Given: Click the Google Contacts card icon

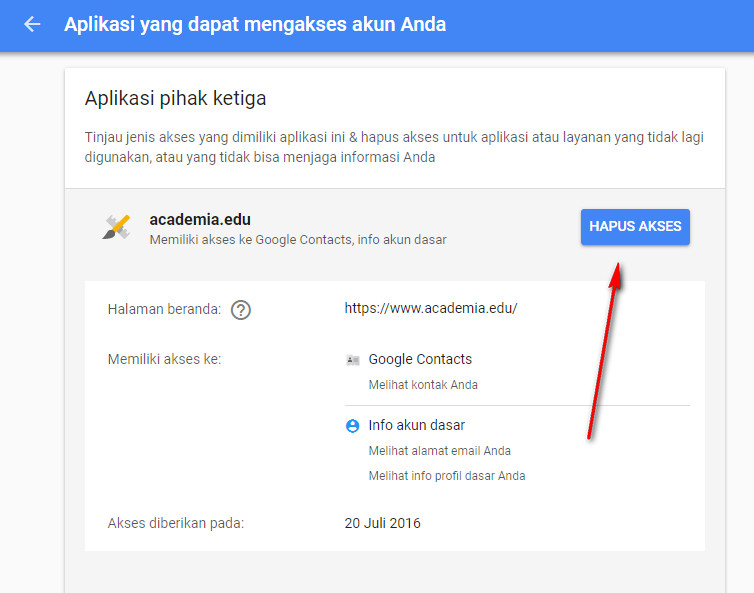Looking at the screenshot, I should (352, 360).
